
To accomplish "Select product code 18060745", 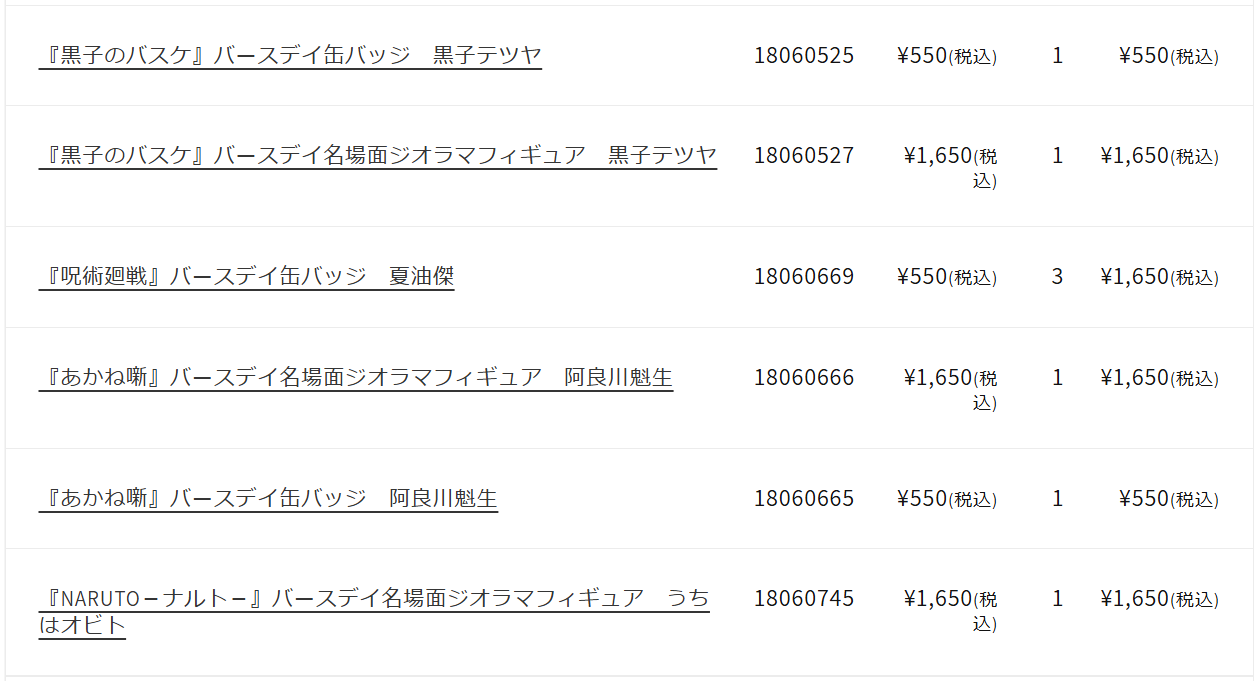I will 804,598.
